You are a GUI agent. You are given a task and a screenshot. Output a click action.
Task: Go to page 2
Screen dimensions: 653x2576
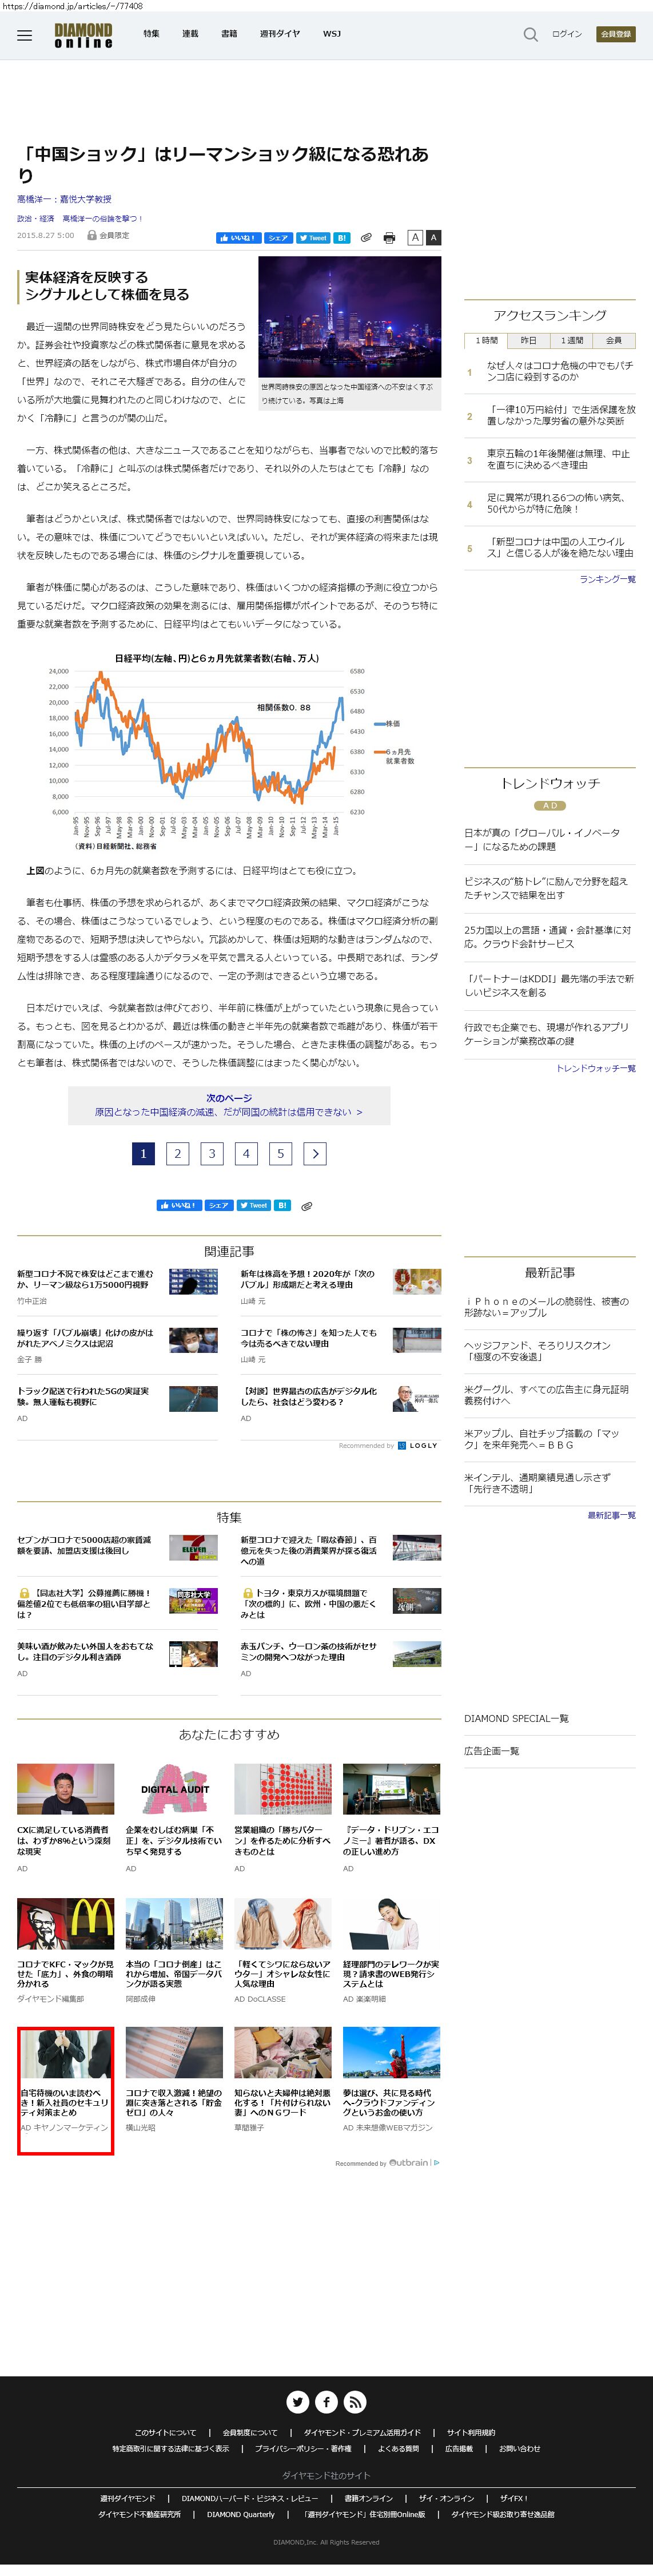[x=178, y=1153]
